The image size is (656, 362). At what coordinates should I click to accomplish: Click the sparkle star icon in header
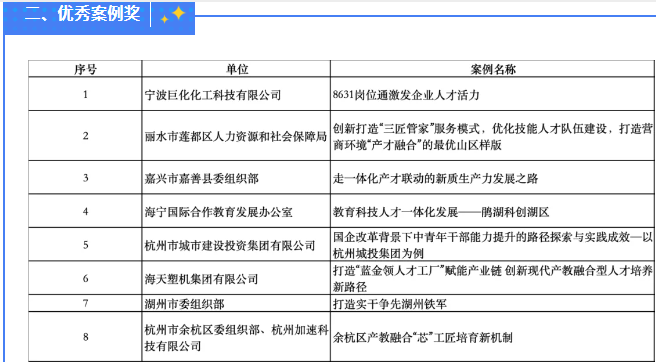click(173, 15)
